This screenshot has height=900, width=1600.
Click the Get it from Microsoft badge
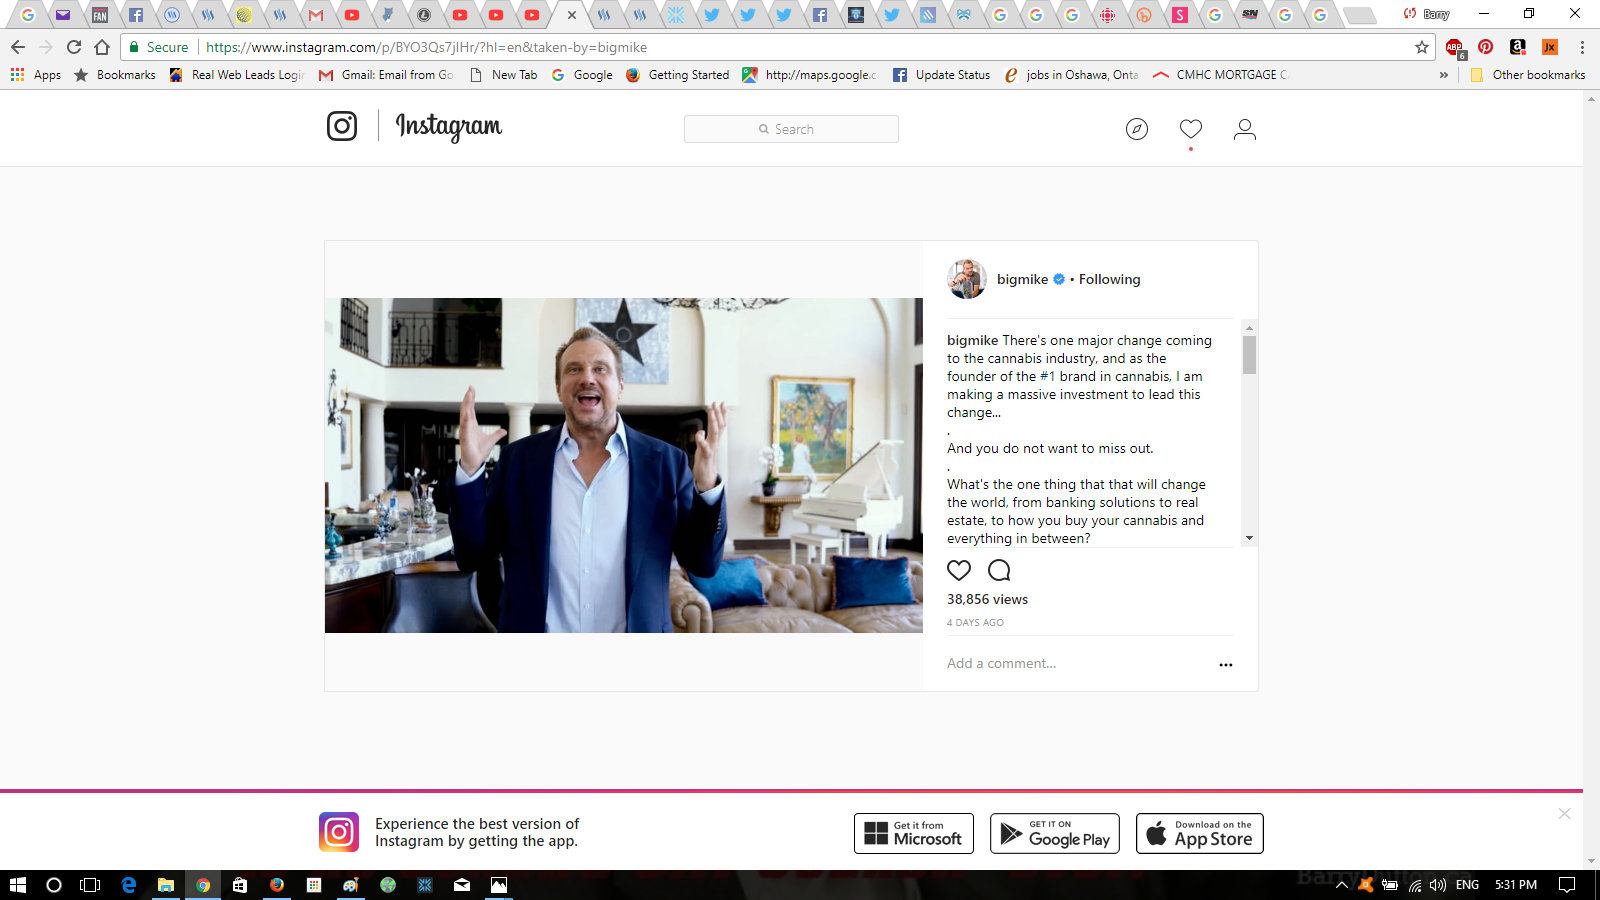coord(914,833)
